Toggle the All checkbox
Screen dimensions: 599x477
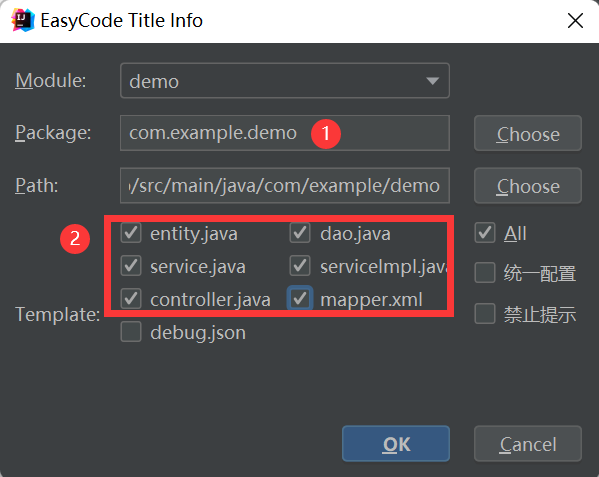point(485,233)
